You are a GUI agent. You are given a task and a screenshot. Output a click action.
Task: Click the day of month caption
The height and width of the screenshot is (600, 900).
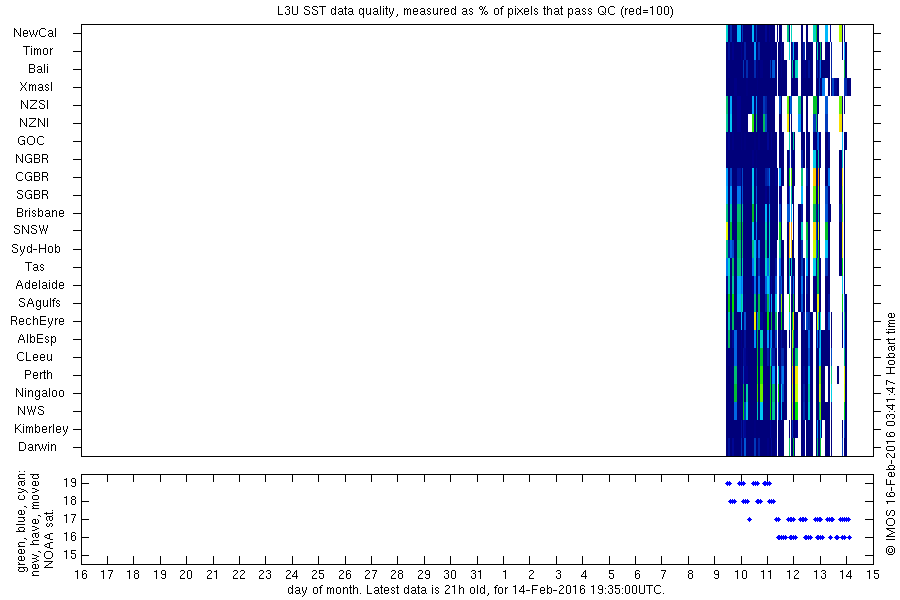click(476, 590)
